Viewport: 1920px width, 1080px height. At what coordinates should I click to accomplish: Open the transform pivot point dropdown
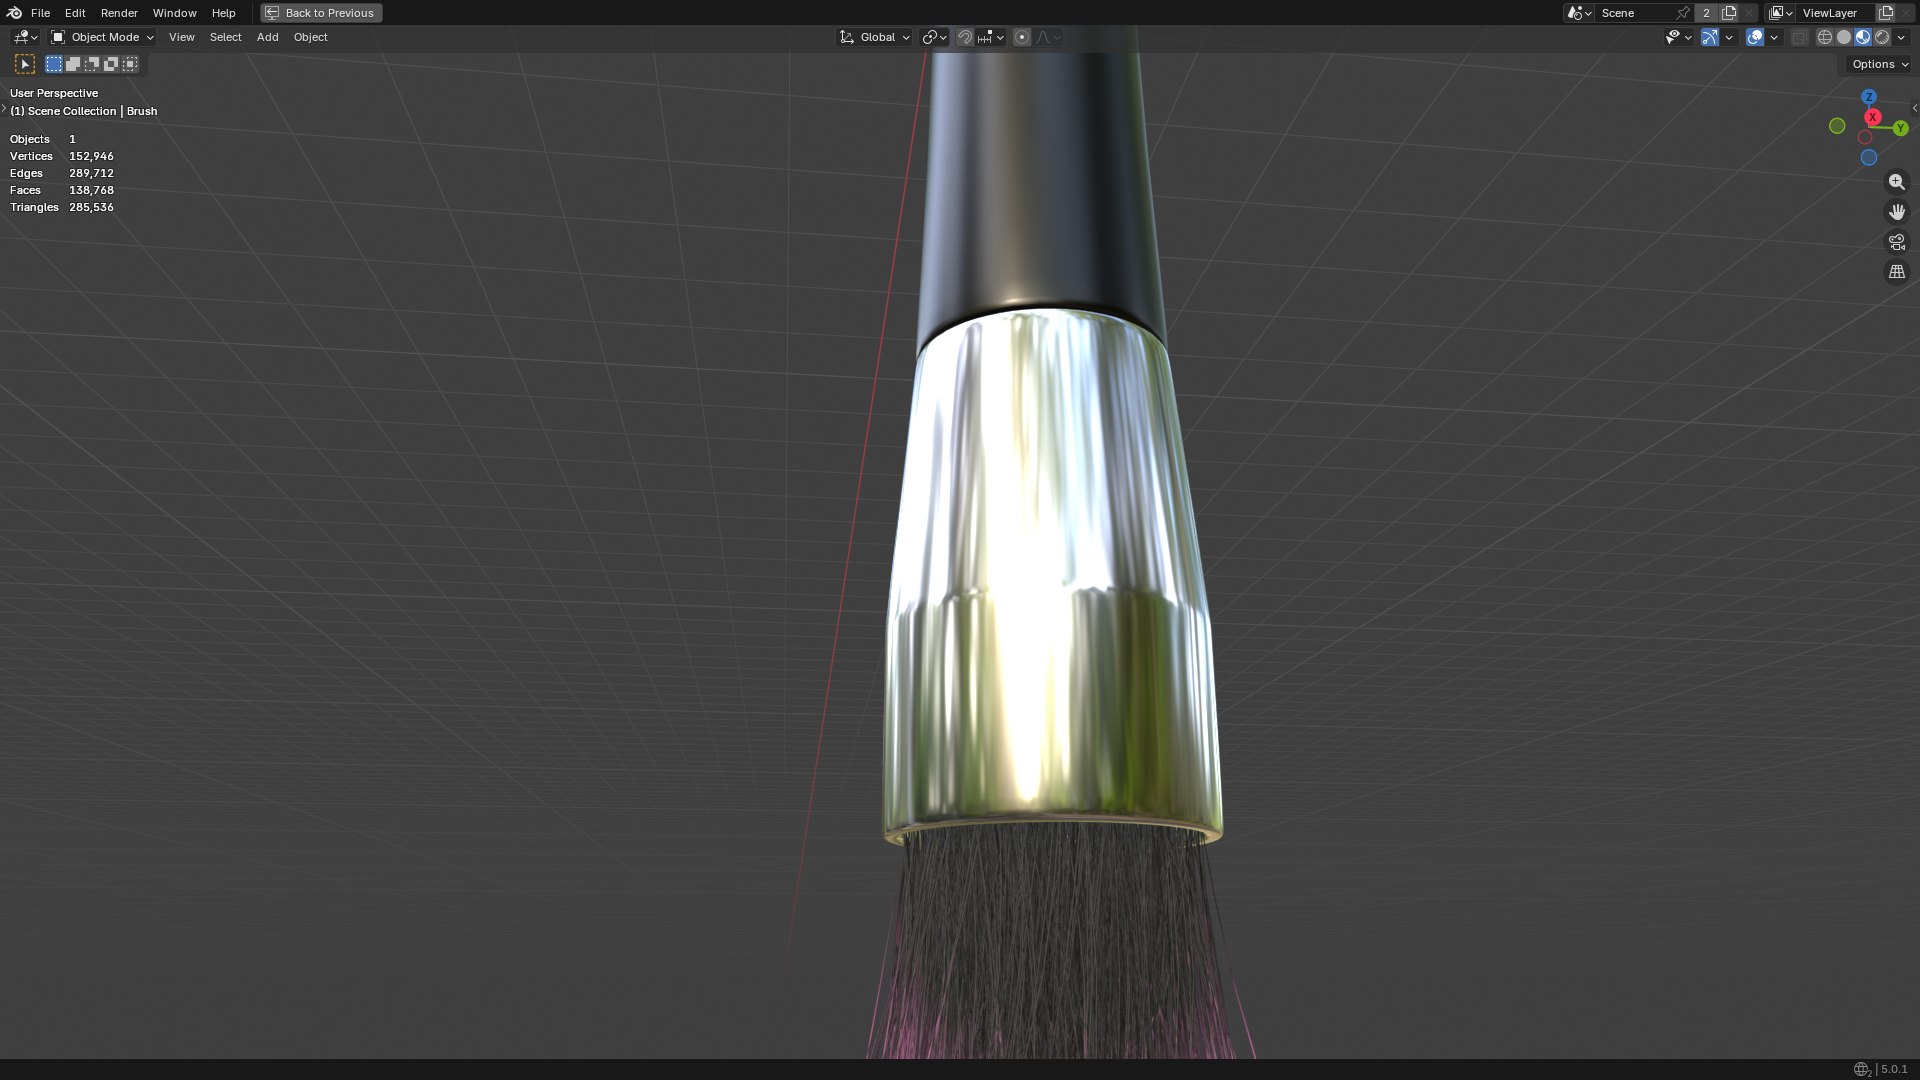[934, 37]
